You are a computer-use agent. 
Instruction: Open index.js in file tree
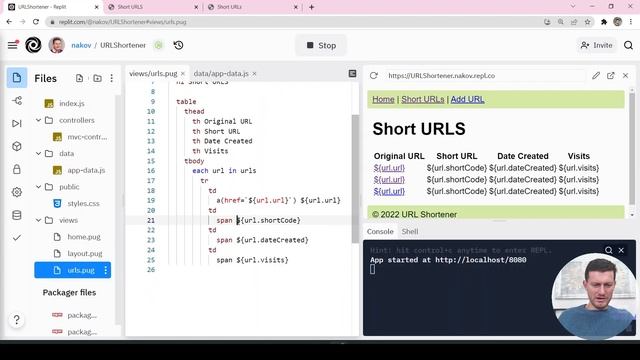pyautogui.click(x=72, y=104)
